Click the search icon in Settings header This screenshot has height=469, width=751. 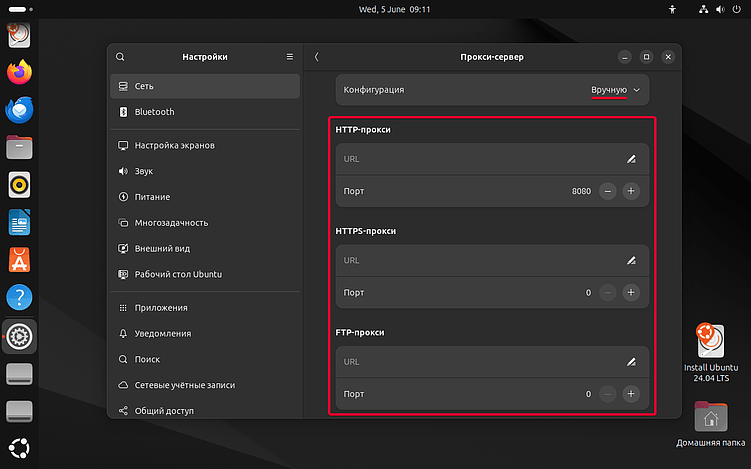point(121,57)
